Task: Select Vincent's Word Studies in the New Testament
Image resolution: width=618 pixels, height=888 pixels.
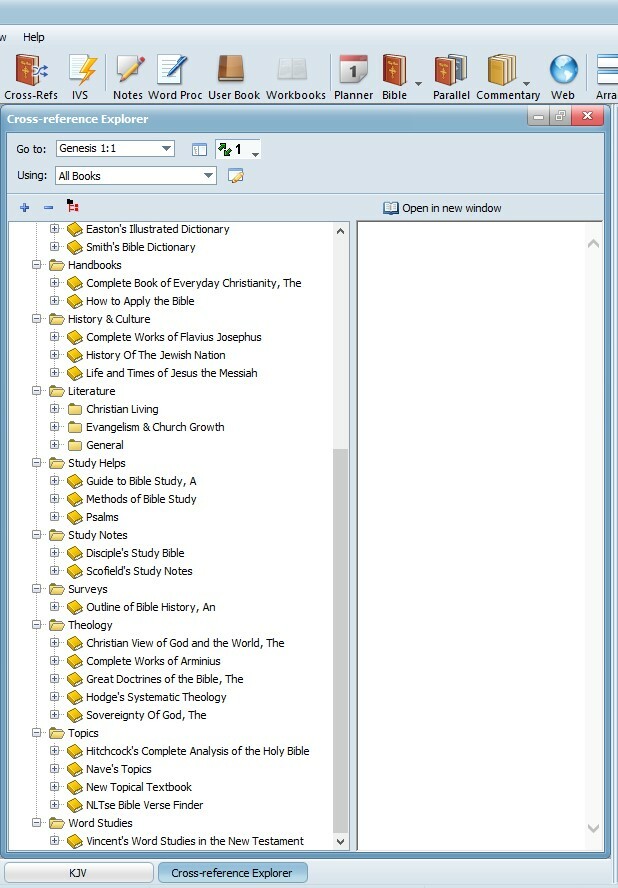Action: pos(195,841)
